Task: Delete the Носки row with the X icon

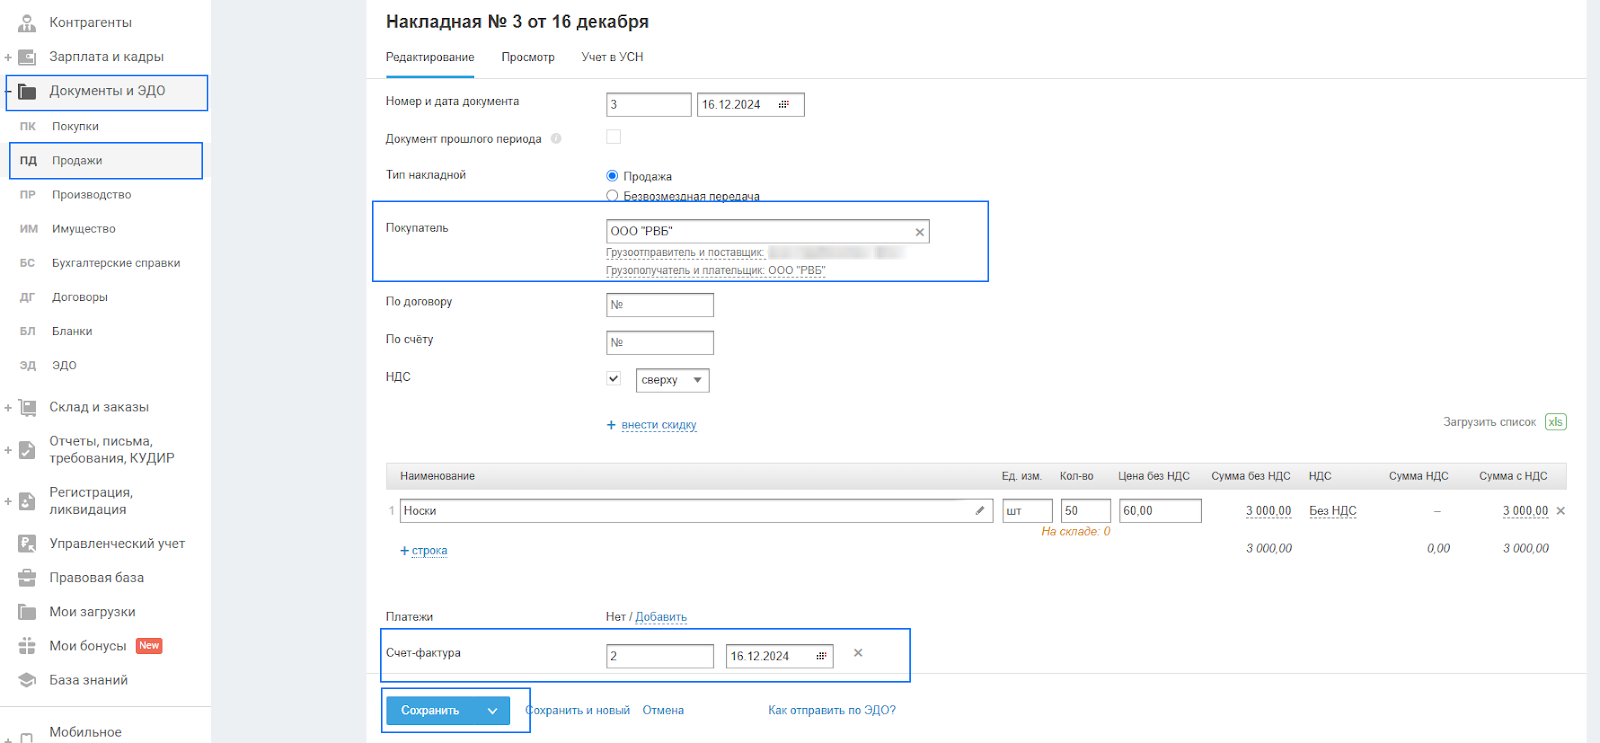Action: 1561,511
